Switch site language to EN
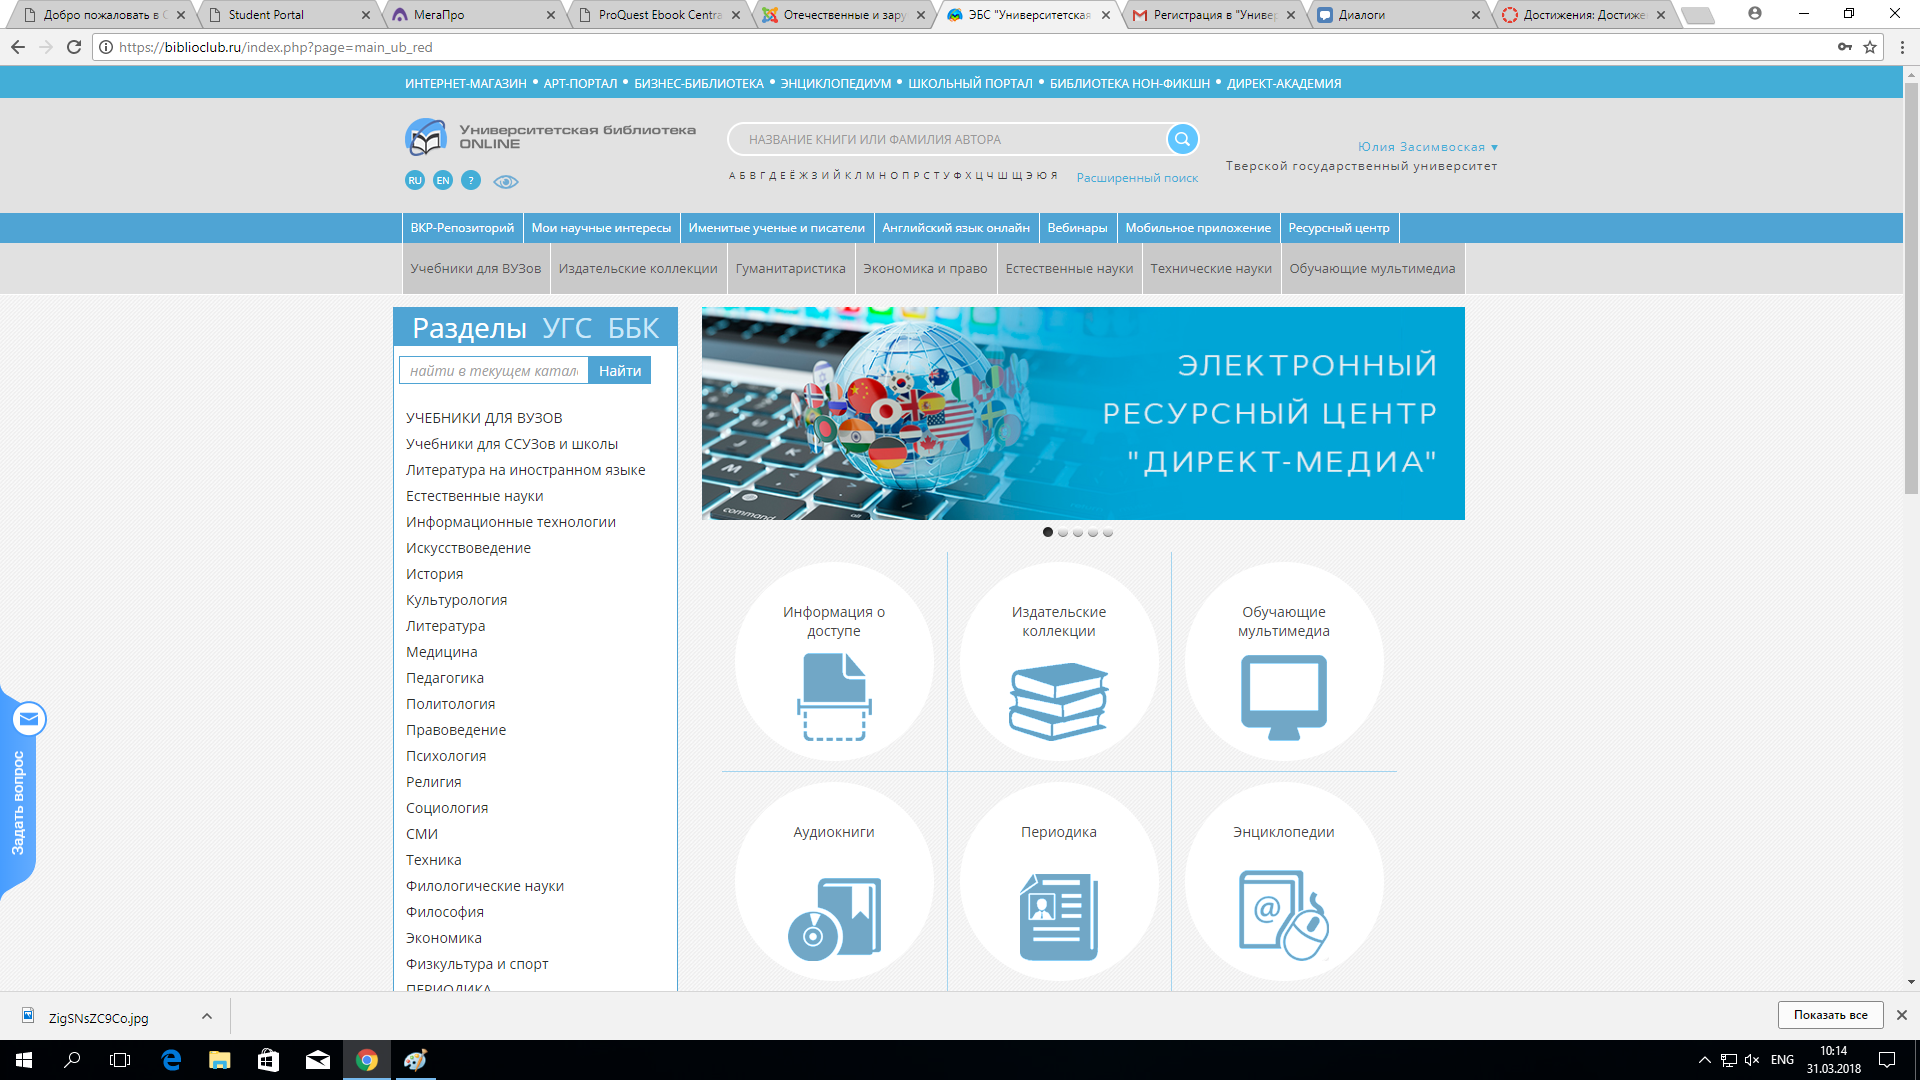 click(443, 181)
